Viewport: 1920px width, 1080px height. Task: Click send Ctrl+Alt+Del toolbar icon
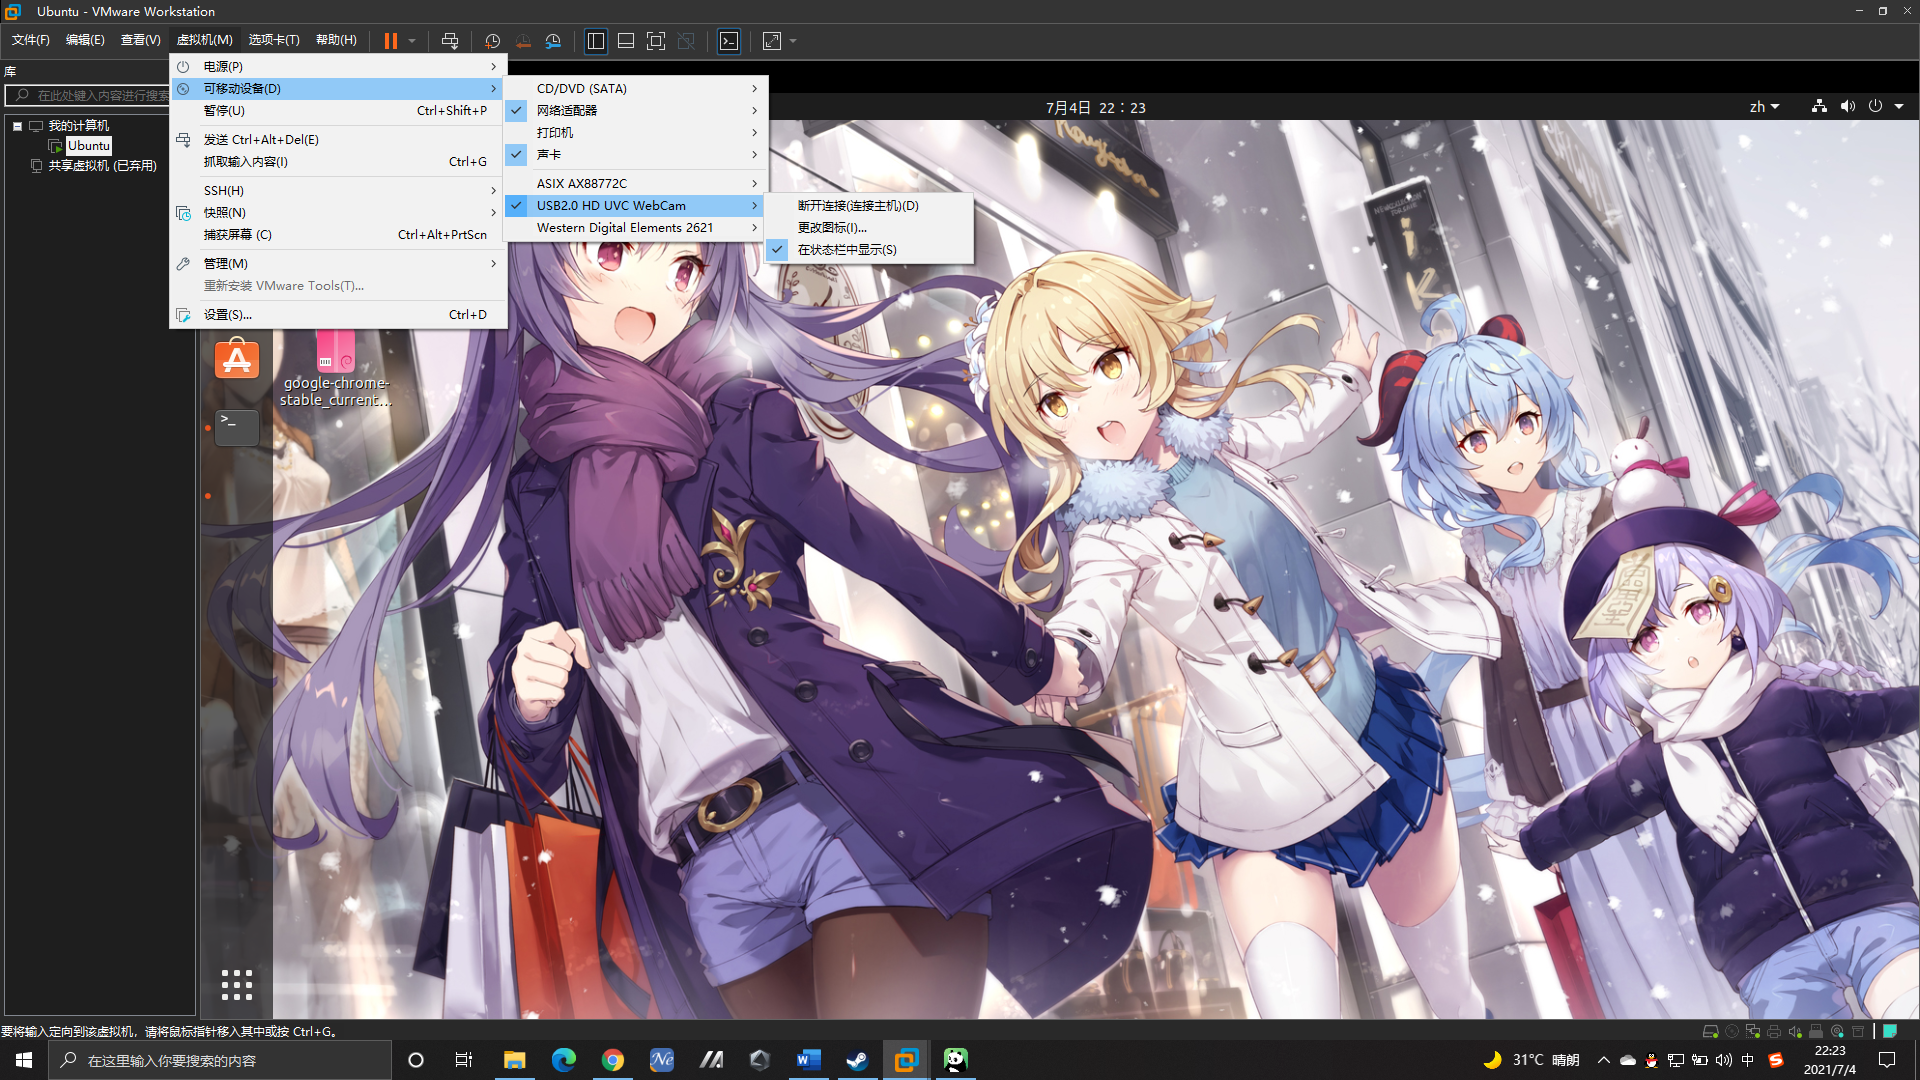pos(450,41)
